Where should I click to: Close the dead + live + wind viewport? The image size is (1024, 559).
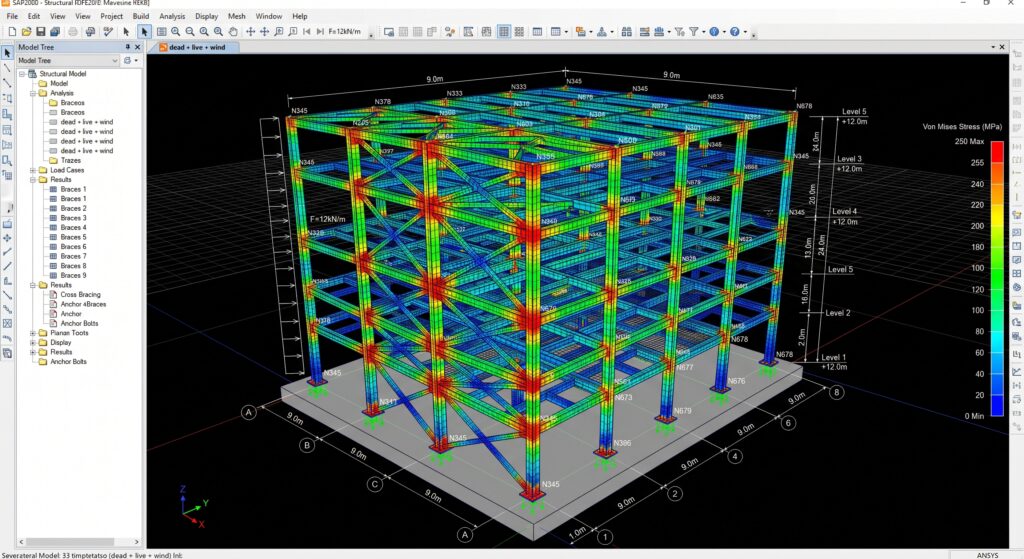coord(1002,47)
